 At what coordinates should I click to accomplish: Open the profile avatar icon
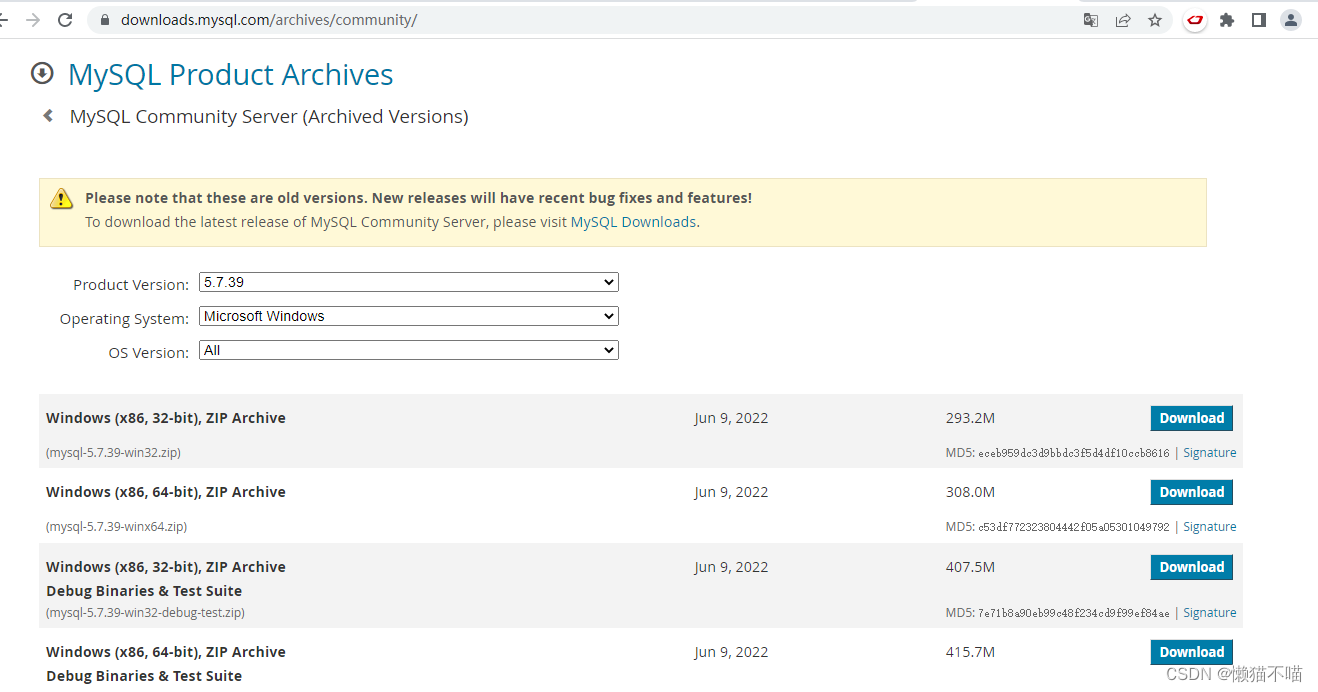pyautogui.click(x=1291, y=20)
